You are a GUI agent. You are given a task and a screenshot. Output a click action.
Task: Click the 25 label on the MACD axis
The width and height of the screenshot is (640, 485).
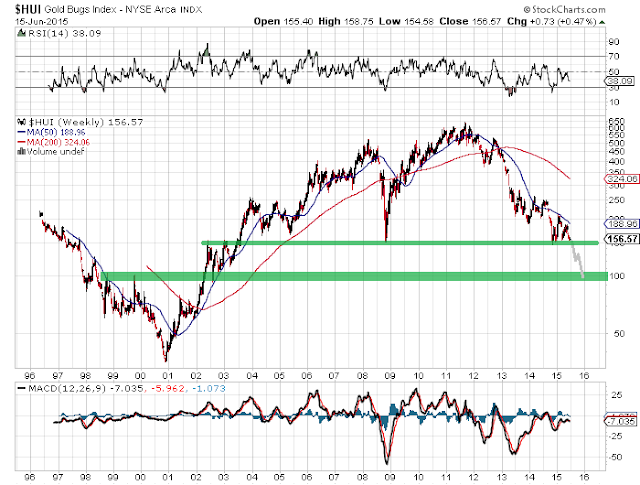(x=616, y=395)
